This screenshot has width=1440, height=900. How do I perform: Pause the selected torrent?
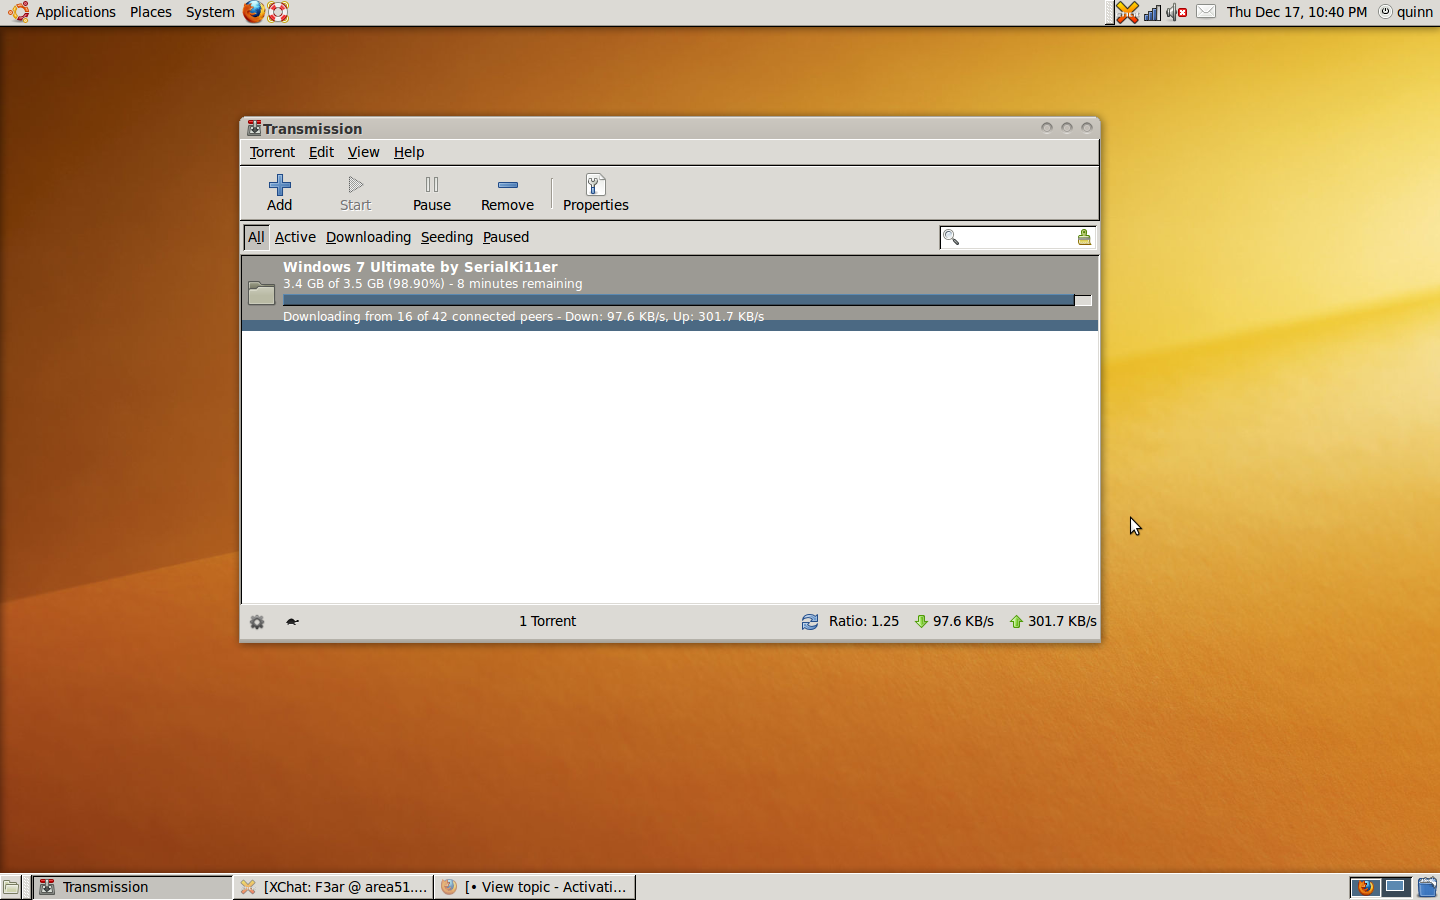point(432,193)
